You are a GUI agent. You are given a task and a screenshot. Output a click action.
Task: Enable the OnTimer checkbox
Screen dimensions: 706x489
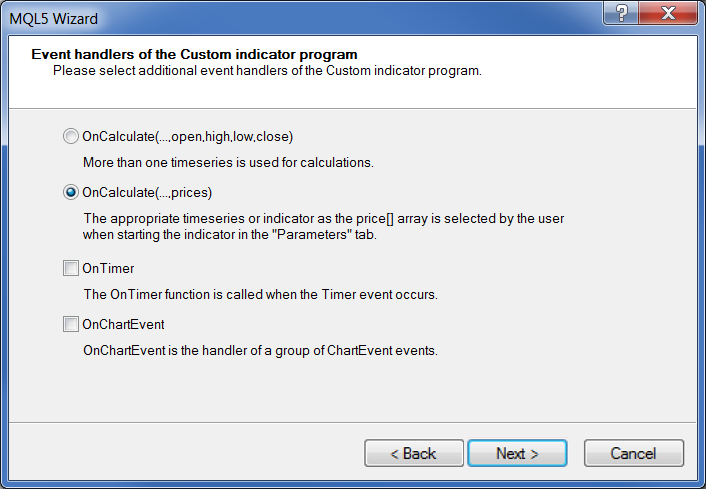70,268
